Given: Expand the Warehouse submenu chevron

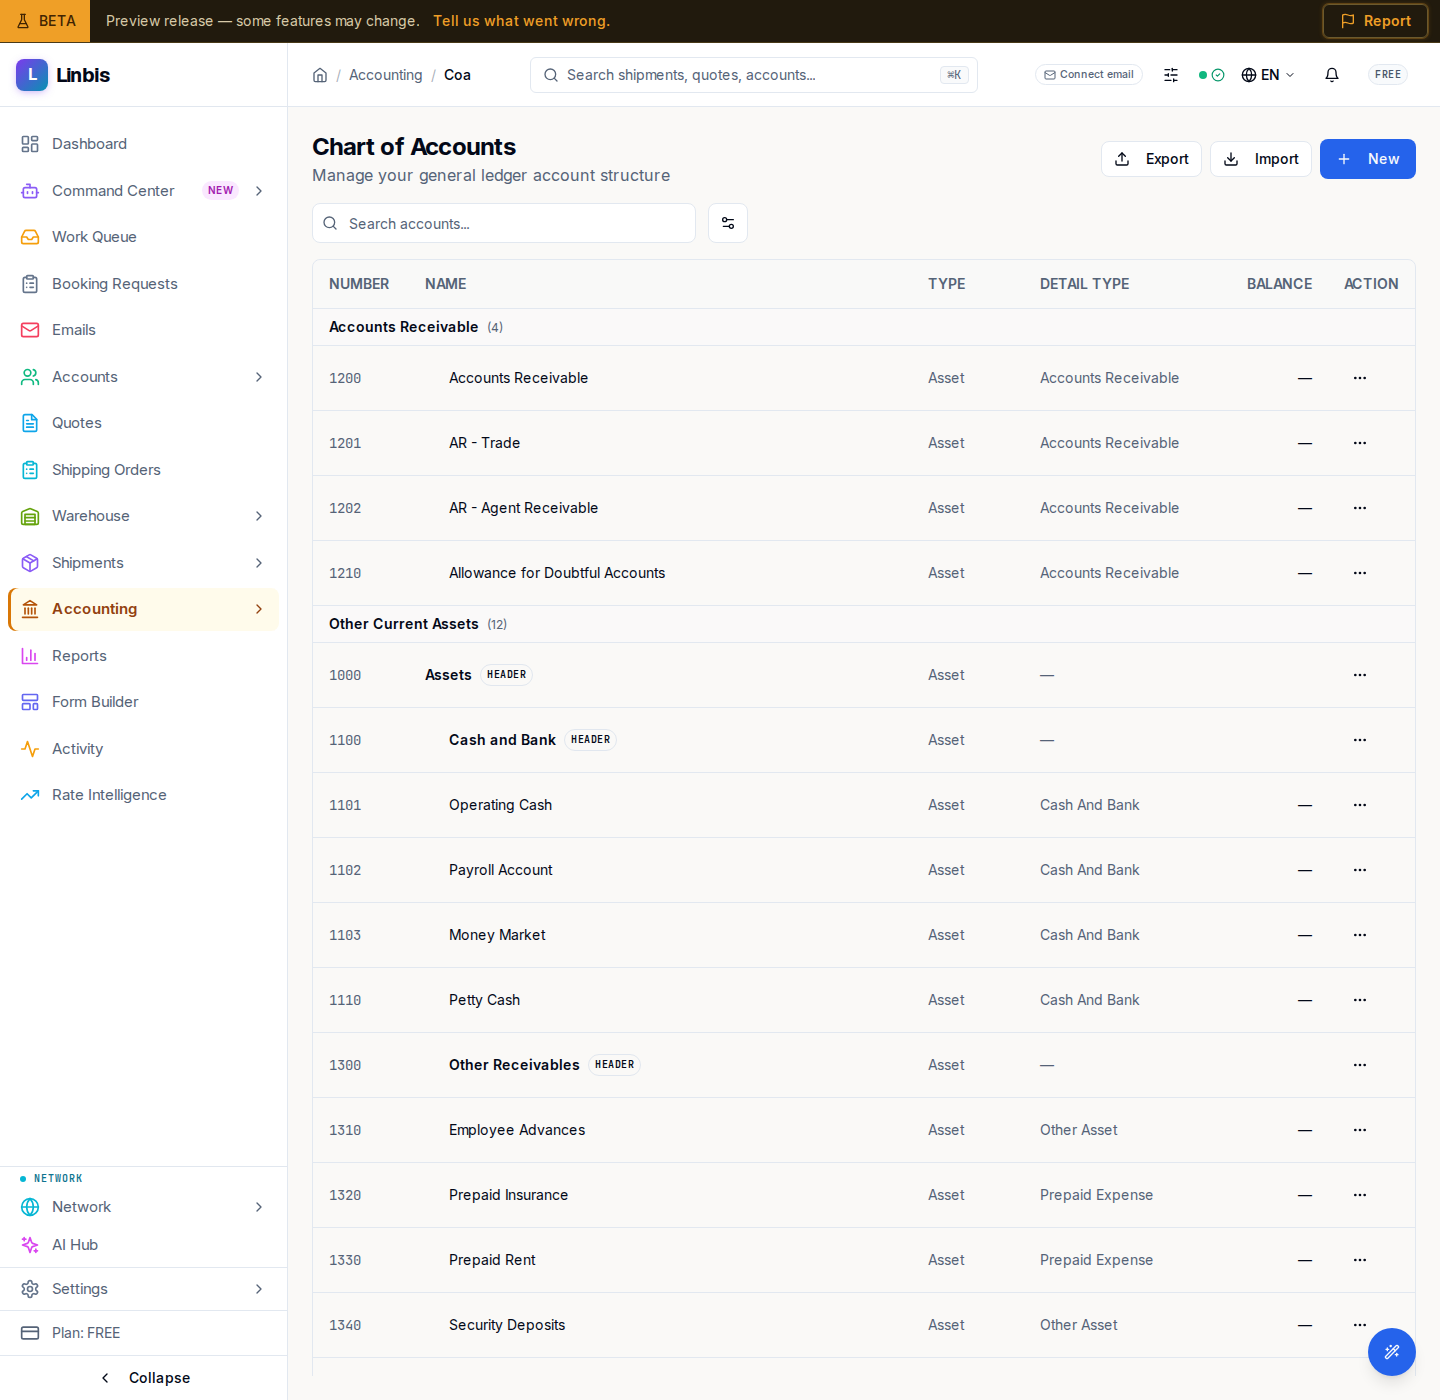Looking at the screenshot, I should pos(259,516).
